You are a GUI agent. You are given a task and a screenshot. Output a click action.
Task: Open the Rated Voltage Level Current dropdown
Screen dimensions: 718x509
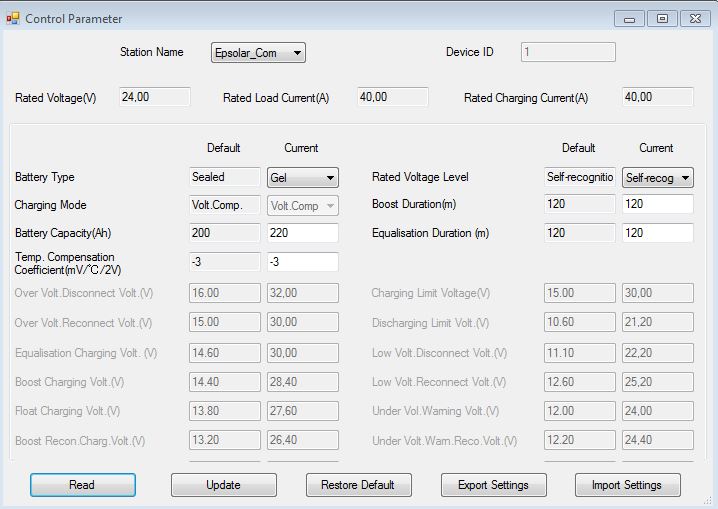[657, 177]
